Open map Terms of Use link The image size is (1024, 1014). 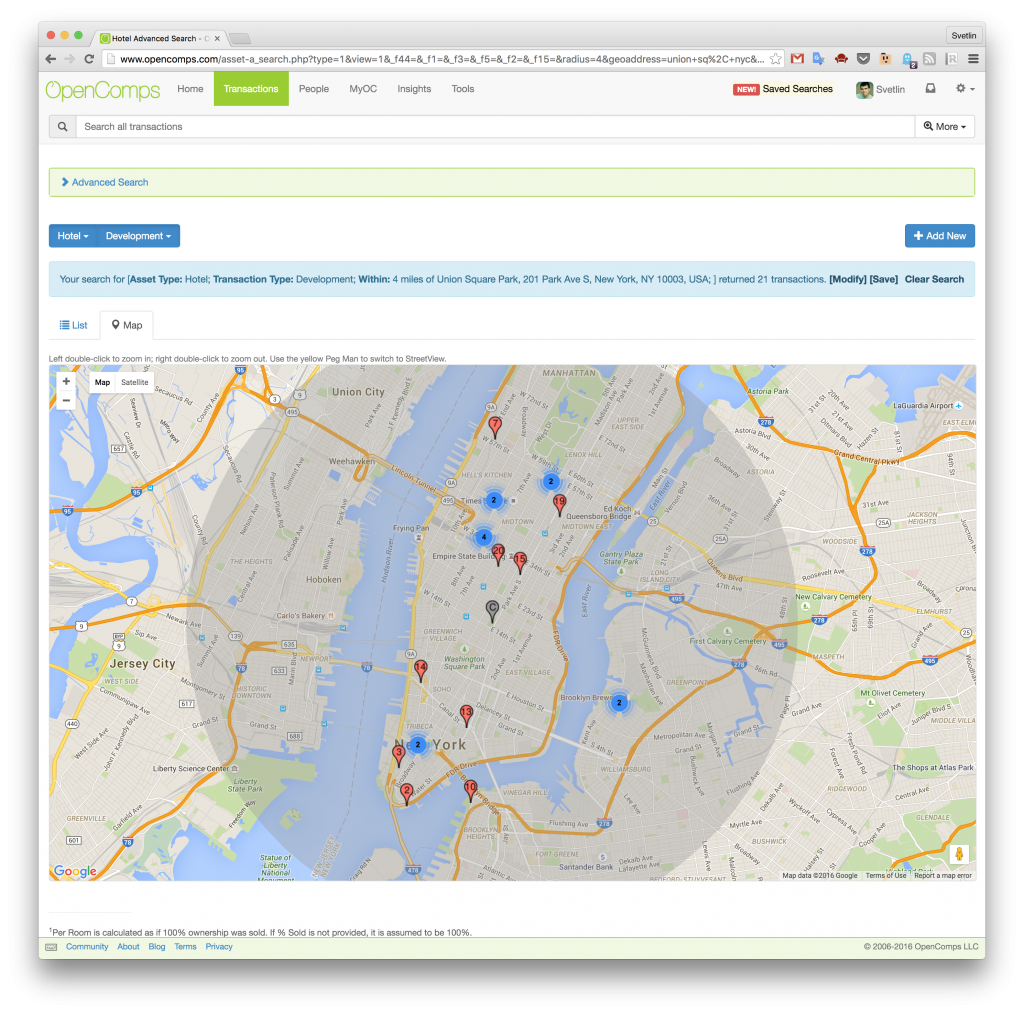point(886,876)
